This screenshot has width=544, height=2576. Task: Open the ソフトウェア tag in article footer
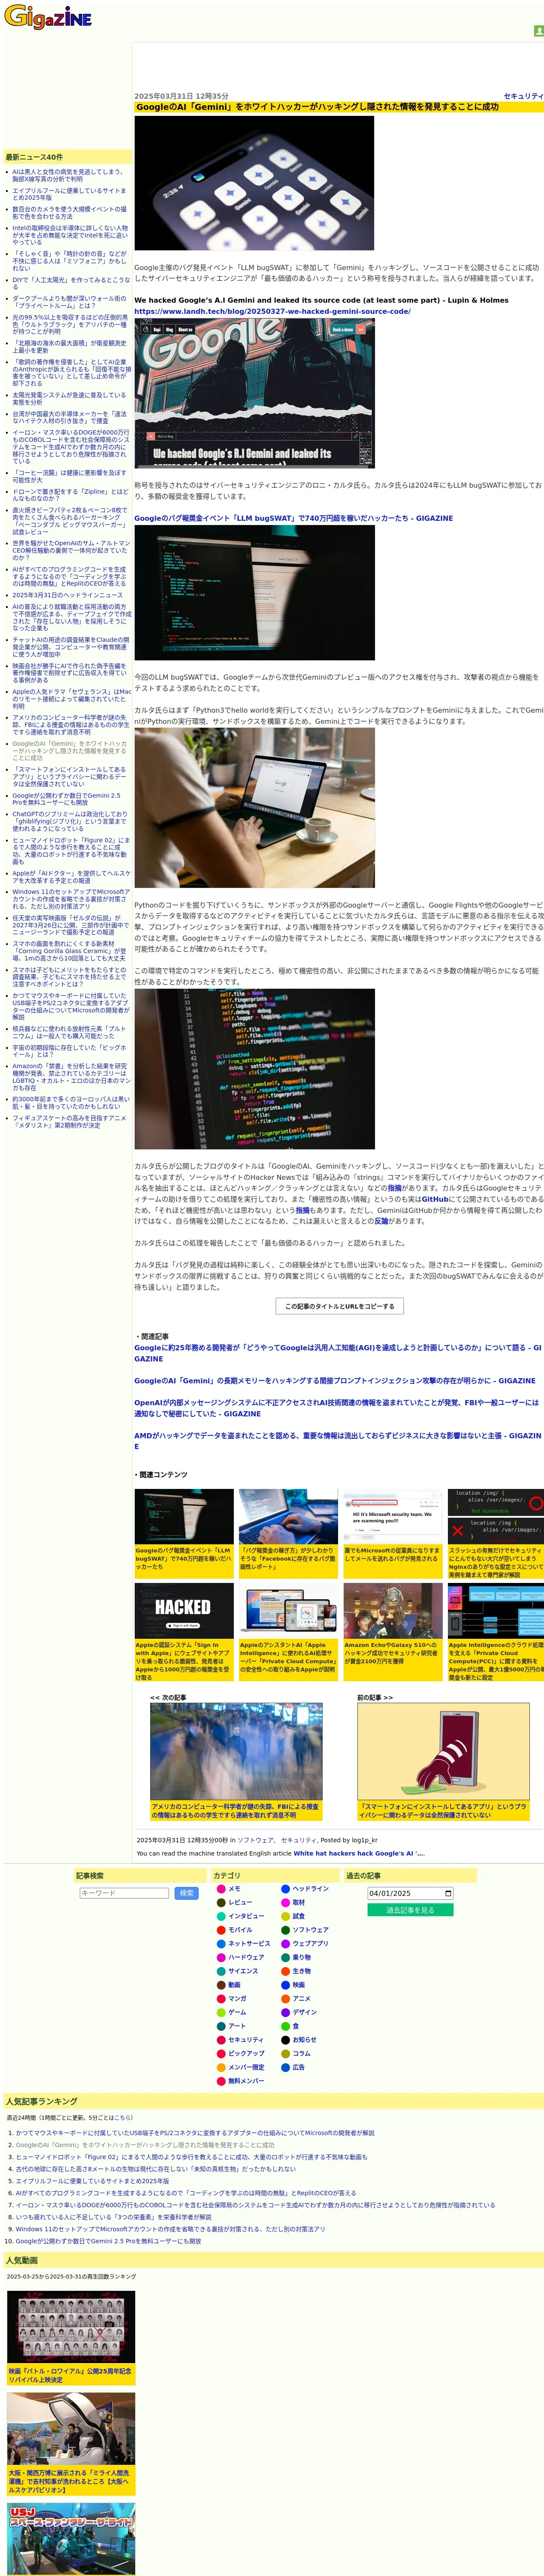pos(255,1840)
